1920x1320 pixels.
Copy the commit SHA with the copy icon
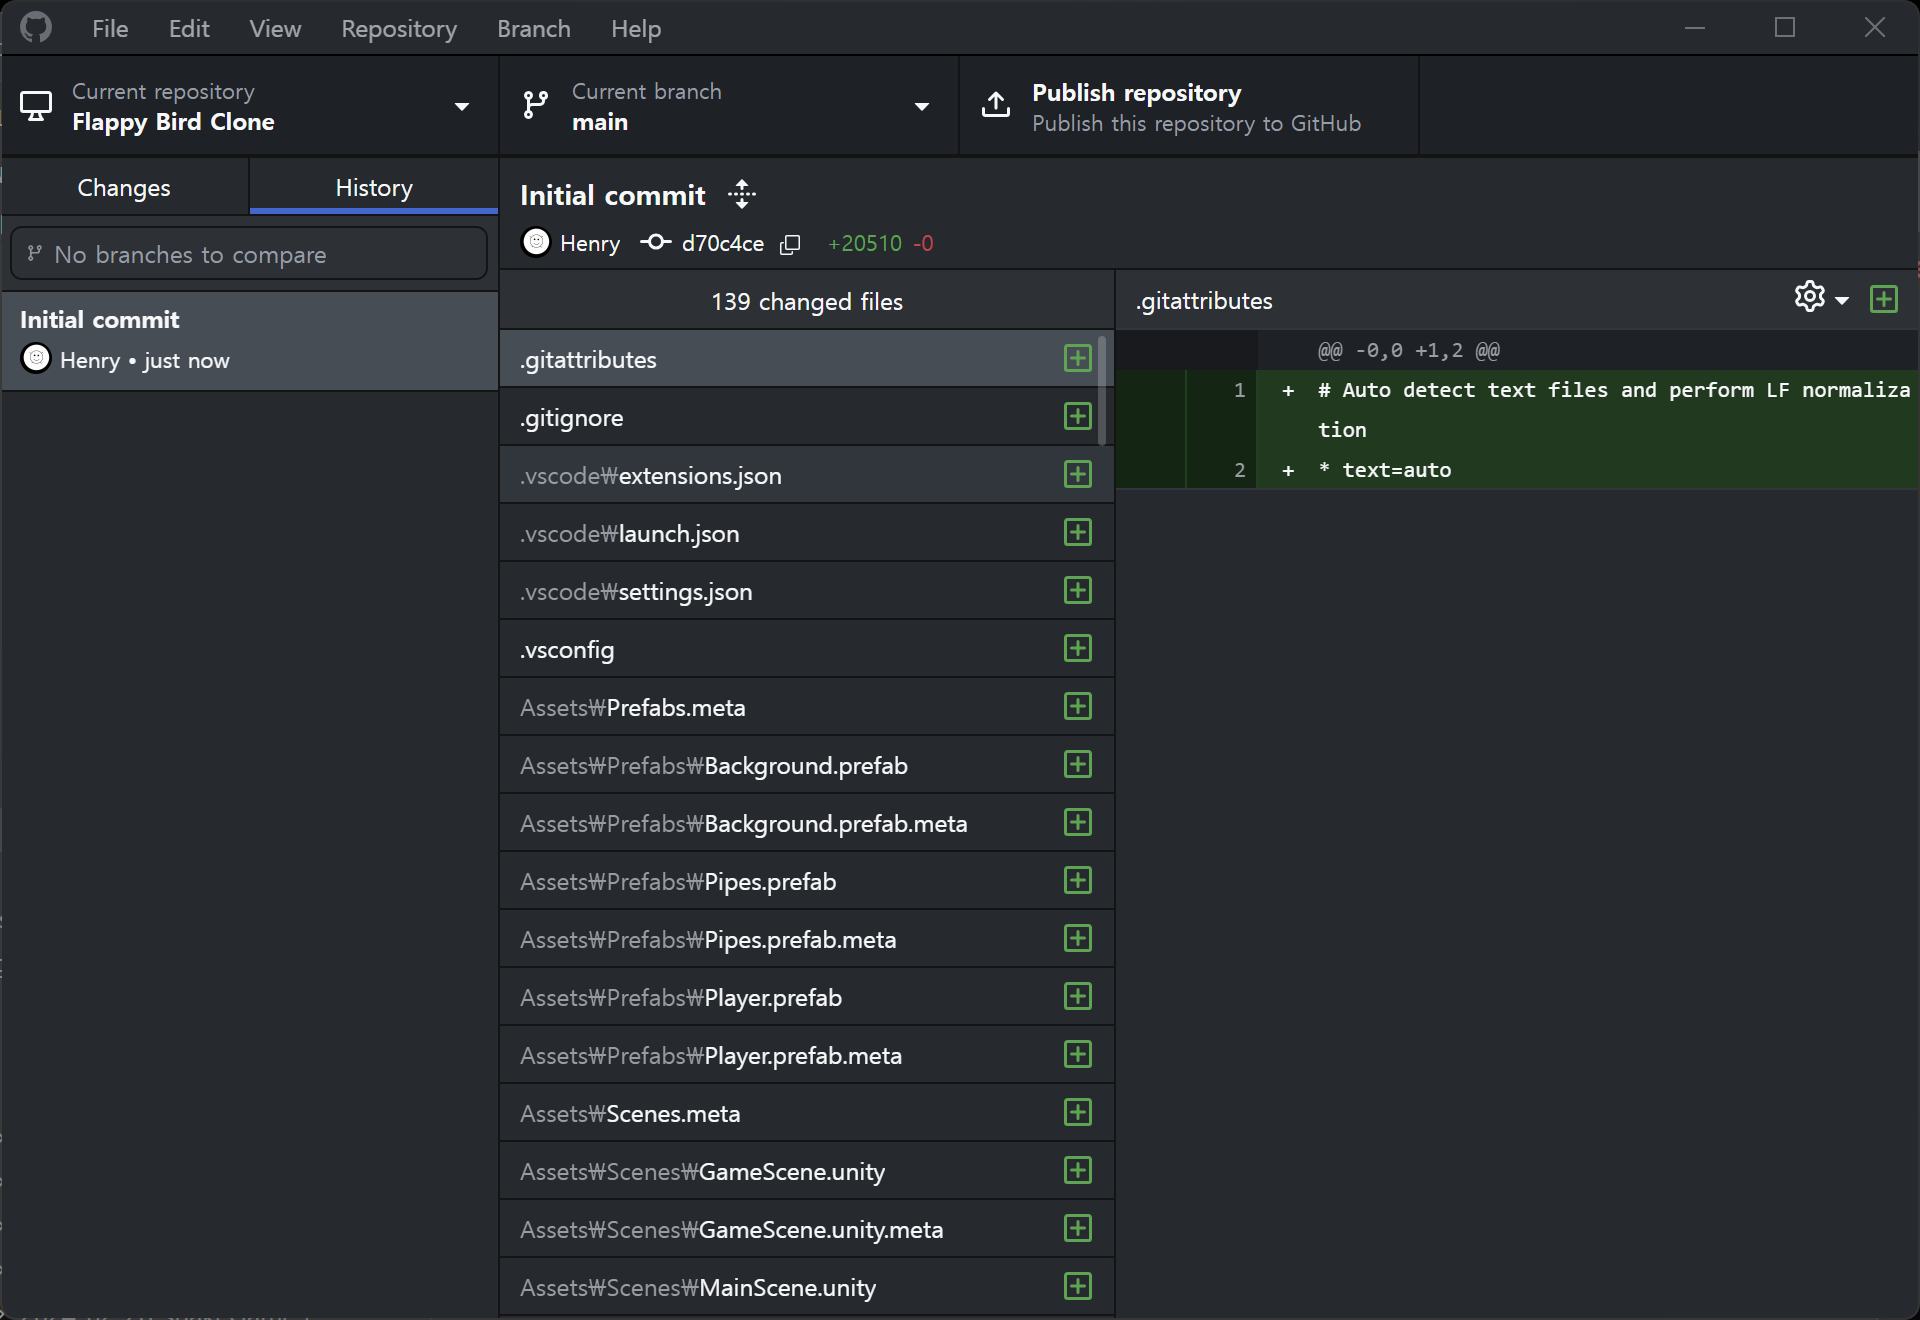pos(790,244)
